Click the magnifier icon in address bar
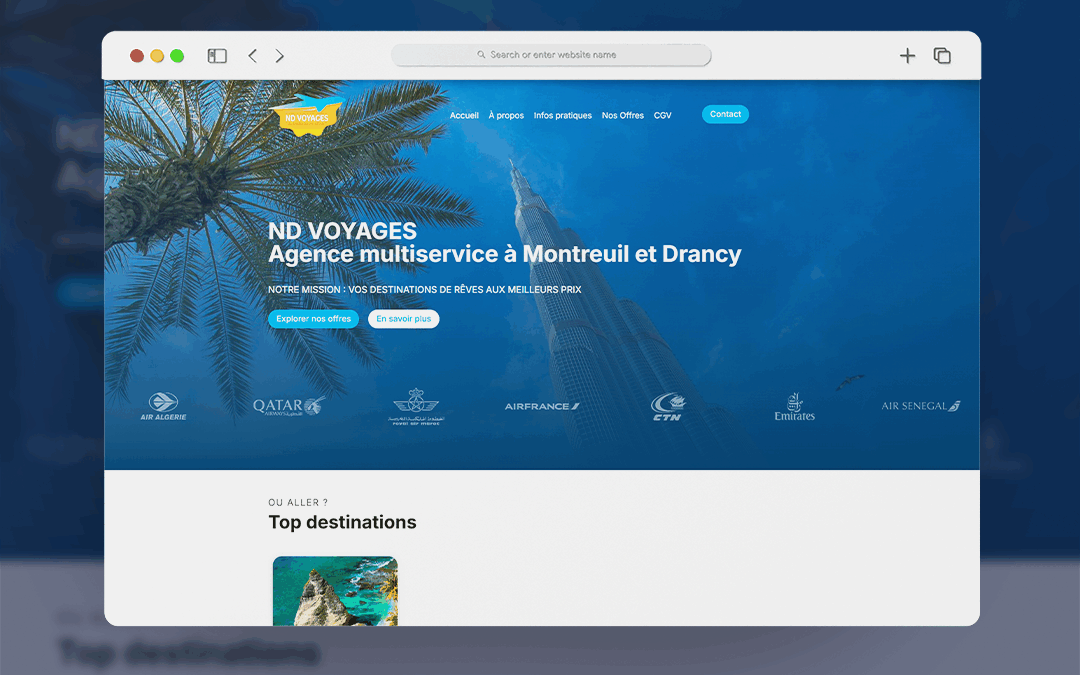Viewport: 1080px width, 675px height. tap(481, 54)
